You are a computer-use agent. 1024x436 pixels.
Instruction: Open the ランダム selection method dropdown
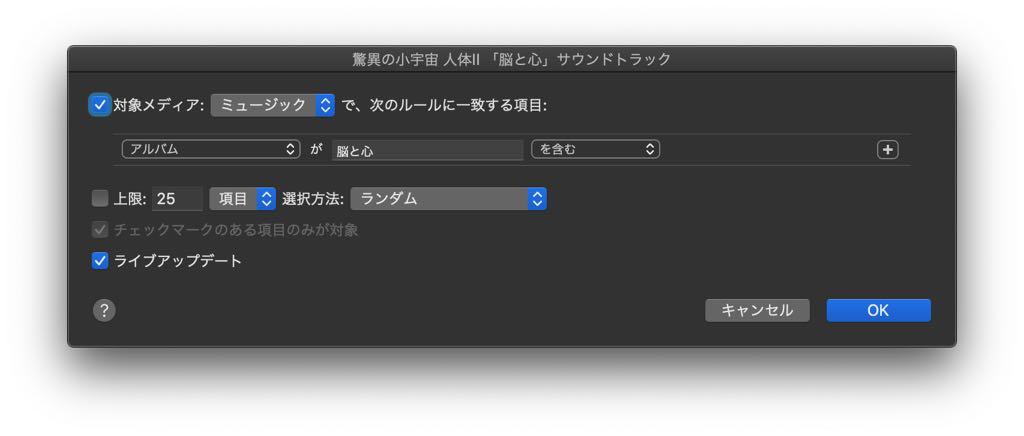(448, 199)
